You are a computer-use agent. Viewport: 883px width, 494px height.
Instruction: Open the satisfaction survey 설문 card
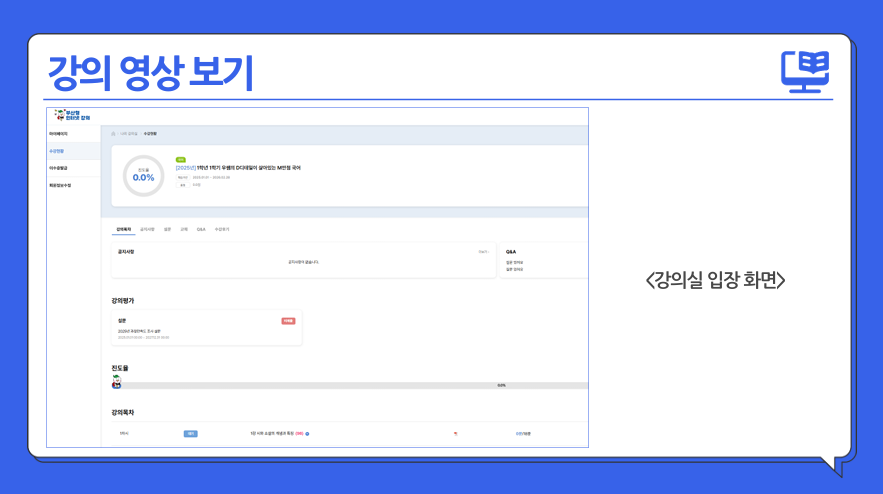click(207, 328)
